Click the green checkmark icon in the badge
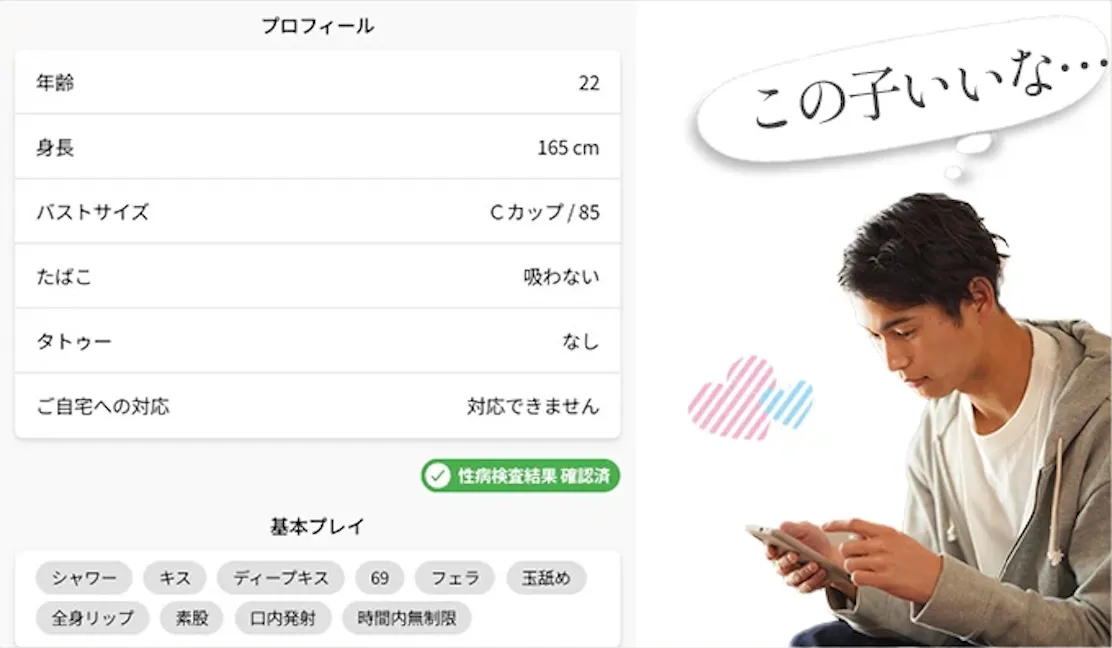The width and height of the screenshot is (1112, 648). 438,476
